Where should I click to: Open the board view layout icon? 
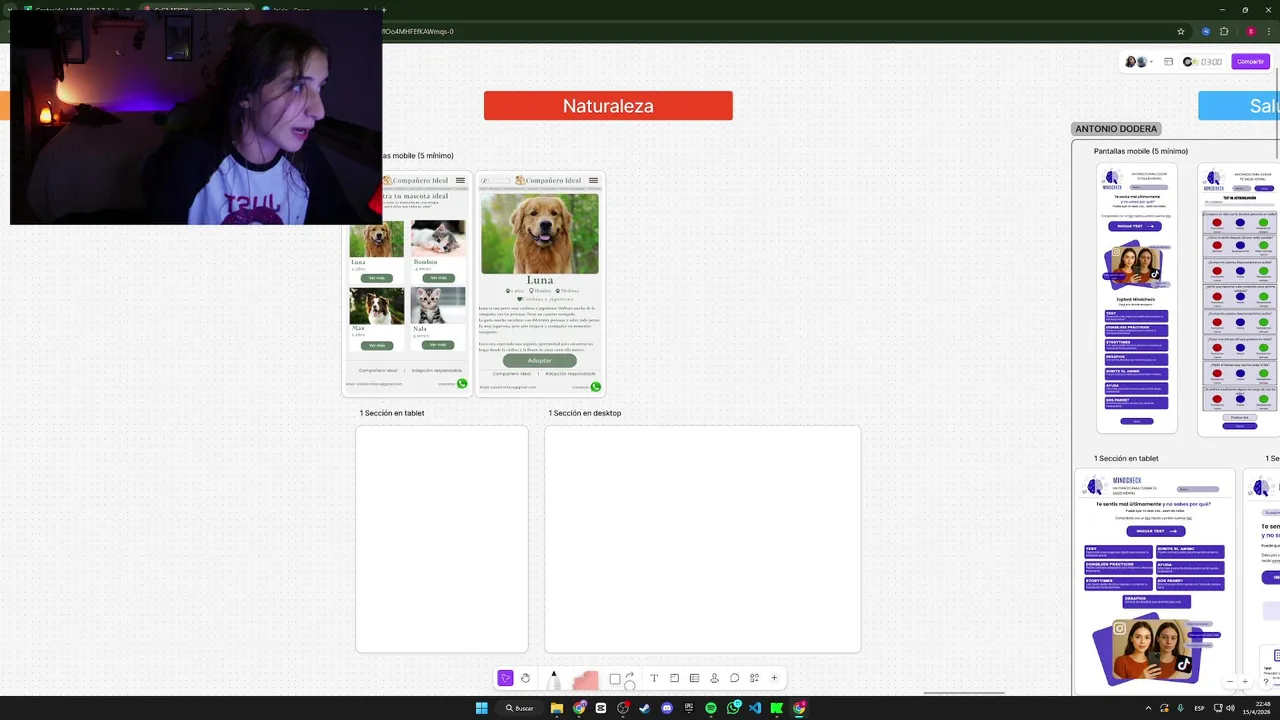coord(1168,62)
